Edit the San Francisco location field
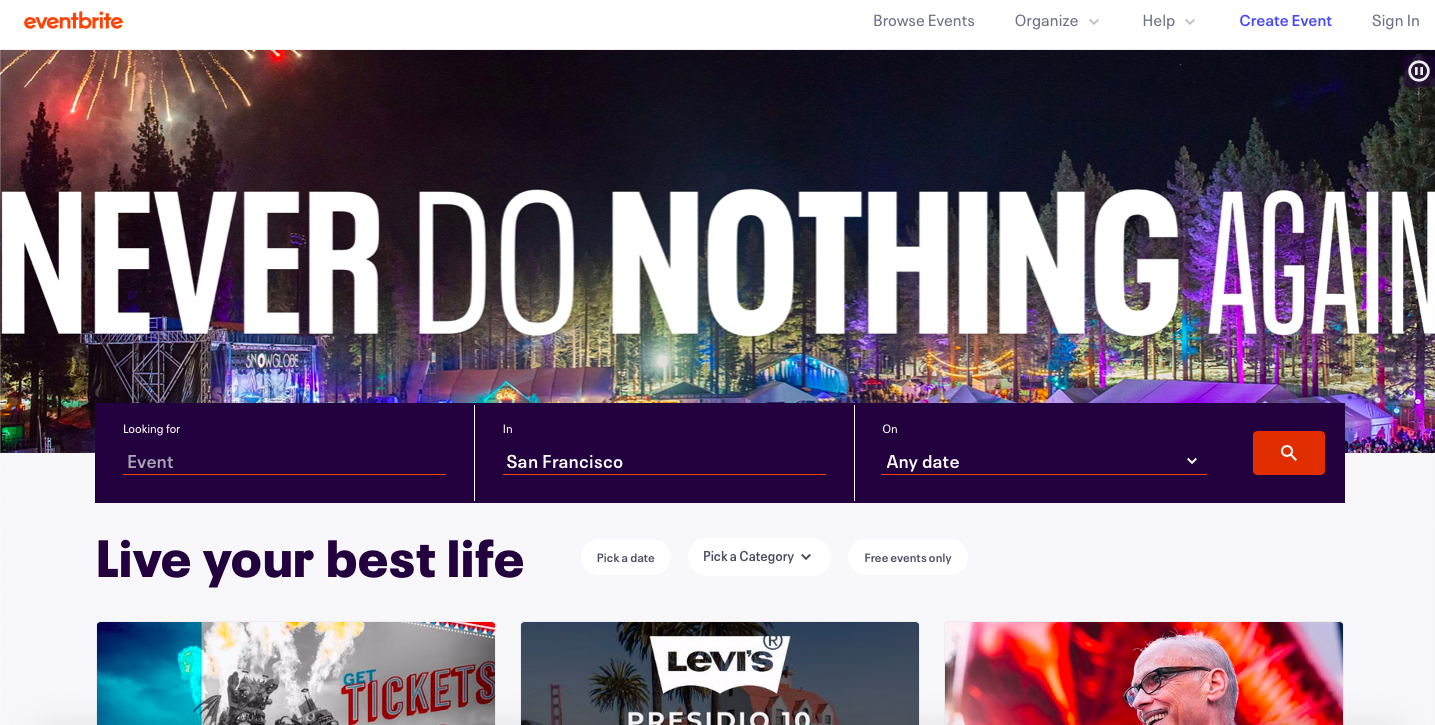 664,462
